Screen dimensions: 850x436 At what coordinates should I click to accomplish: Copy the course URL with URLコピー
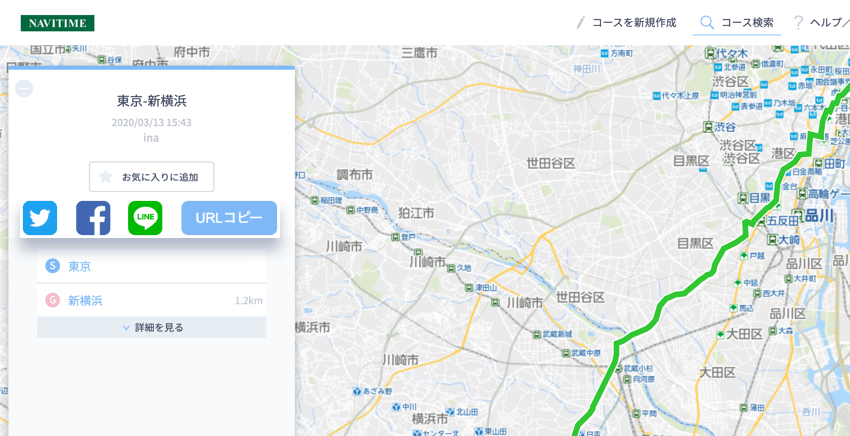pos(229,218)
